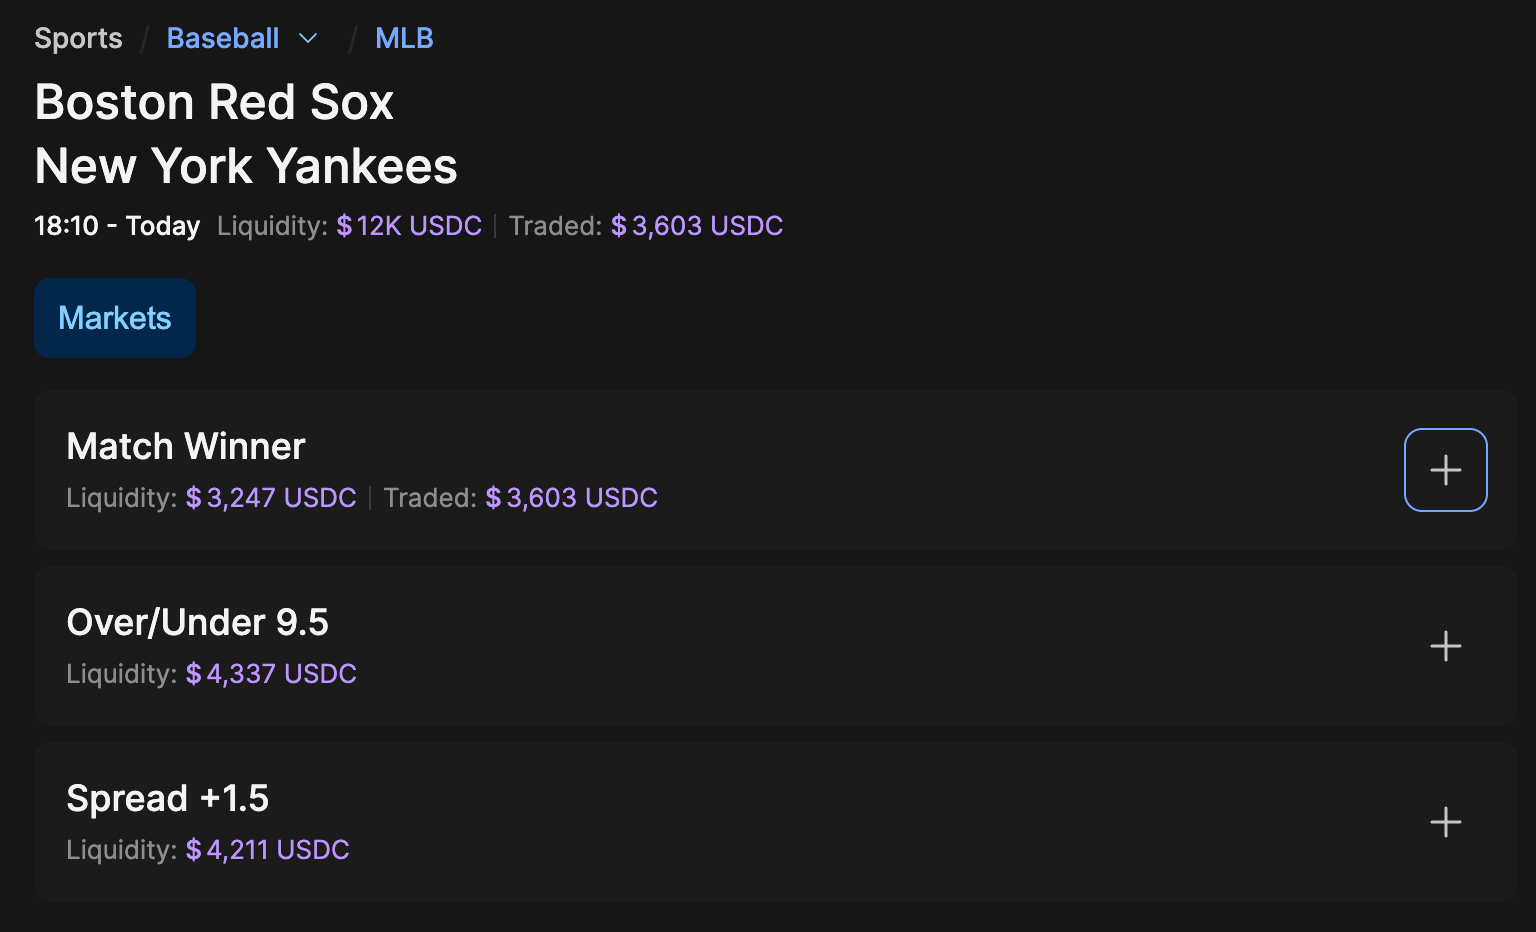Screen dimensions: 1536x932
Task: Click the event's Traded $3,603 USDC value
Action: click(697, 226)
